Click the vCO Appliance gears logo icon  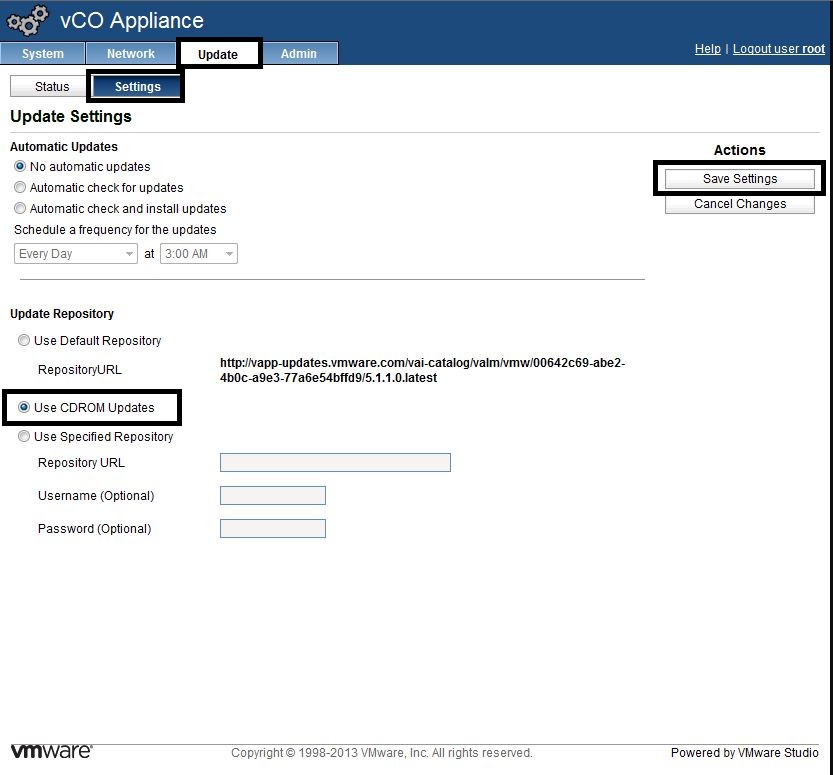[28, 20]
